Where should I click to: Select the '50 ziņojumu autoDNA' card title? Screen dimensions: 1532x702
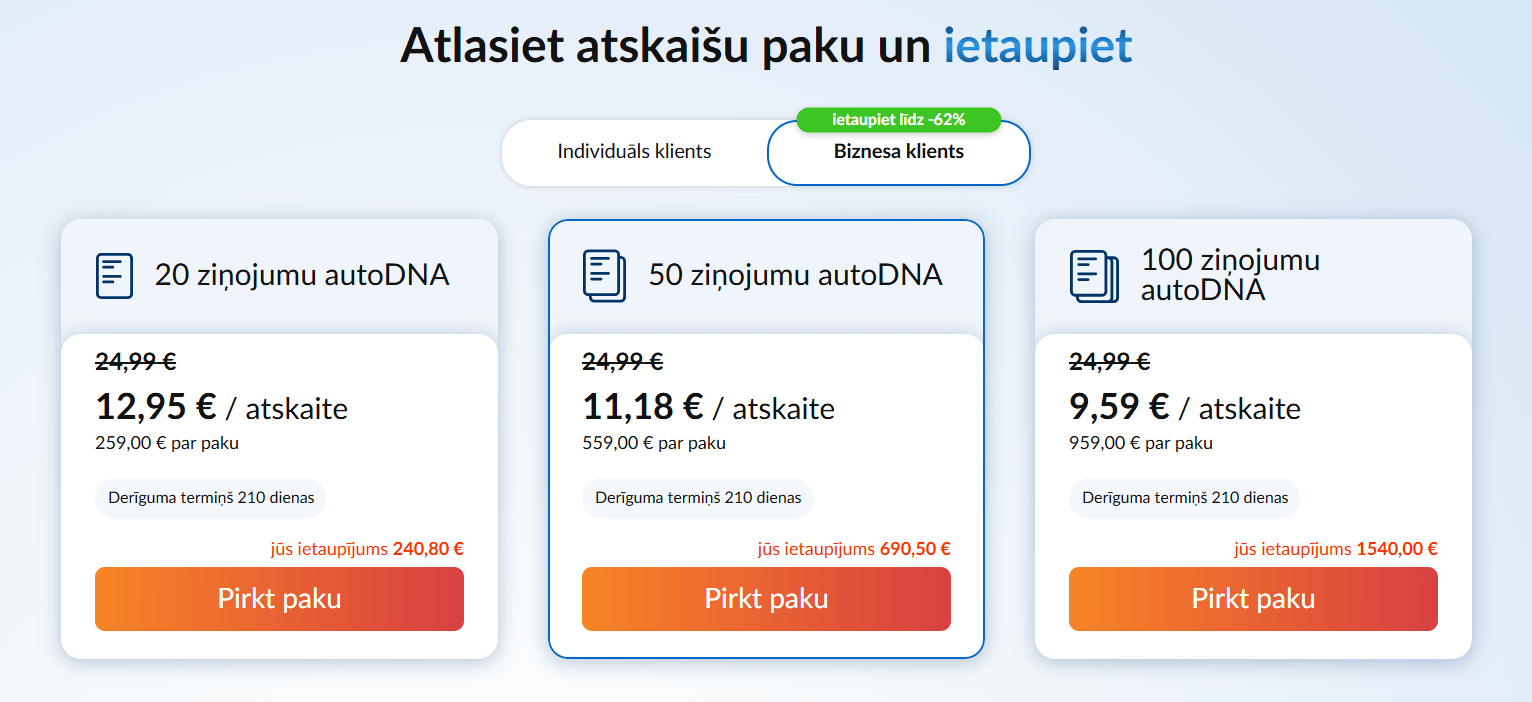pos(795,275)
